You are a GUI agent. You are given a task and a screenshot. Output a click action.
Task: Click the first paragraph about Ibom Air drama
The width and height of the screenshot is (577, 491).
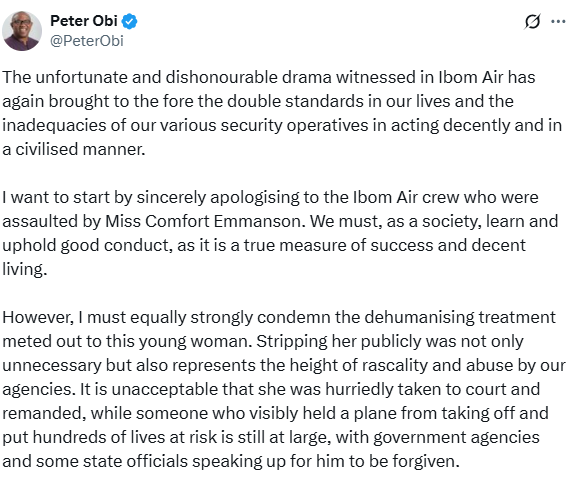pyautogui.click(x=282, y=113)
